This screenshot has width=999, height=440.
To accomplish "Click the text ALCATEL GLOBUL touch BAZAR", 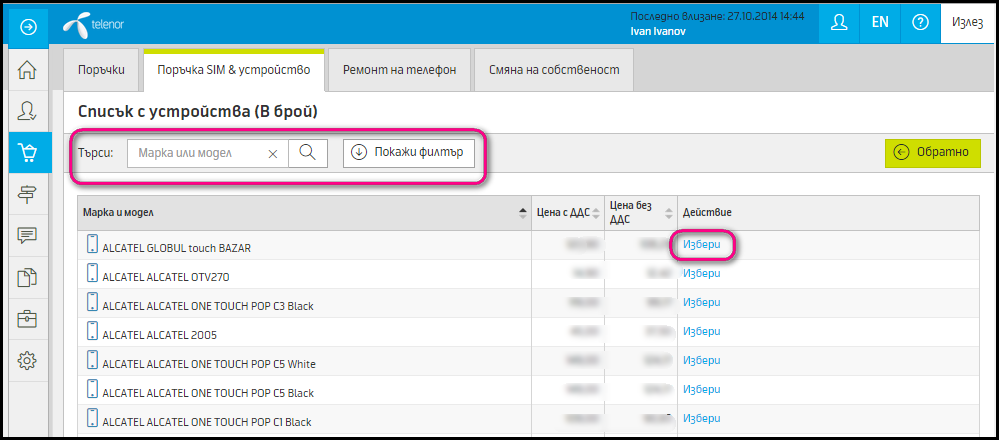I will [x=176, y=248].
